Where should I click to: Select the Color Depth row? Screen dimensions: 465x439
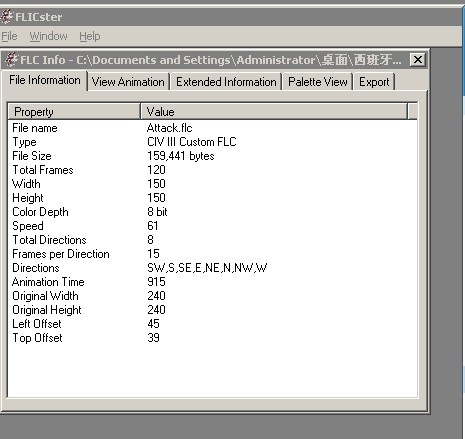[212, 212]
